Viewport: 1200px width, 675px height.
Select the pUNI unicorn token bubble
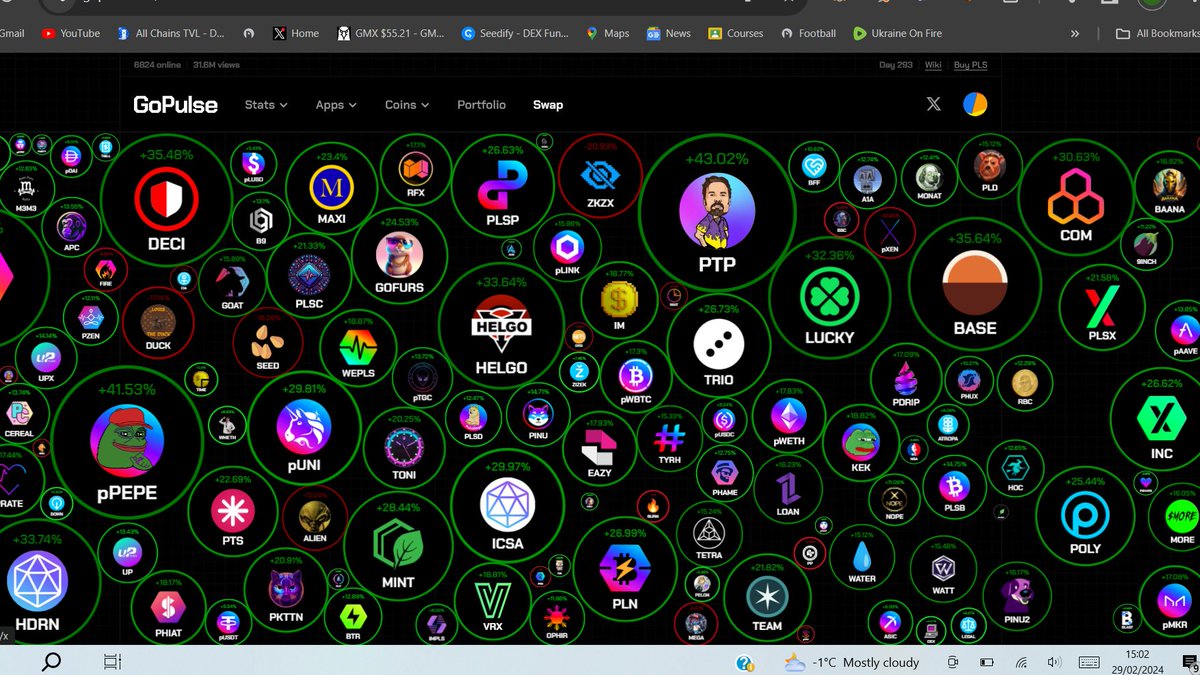coord(303,427)
